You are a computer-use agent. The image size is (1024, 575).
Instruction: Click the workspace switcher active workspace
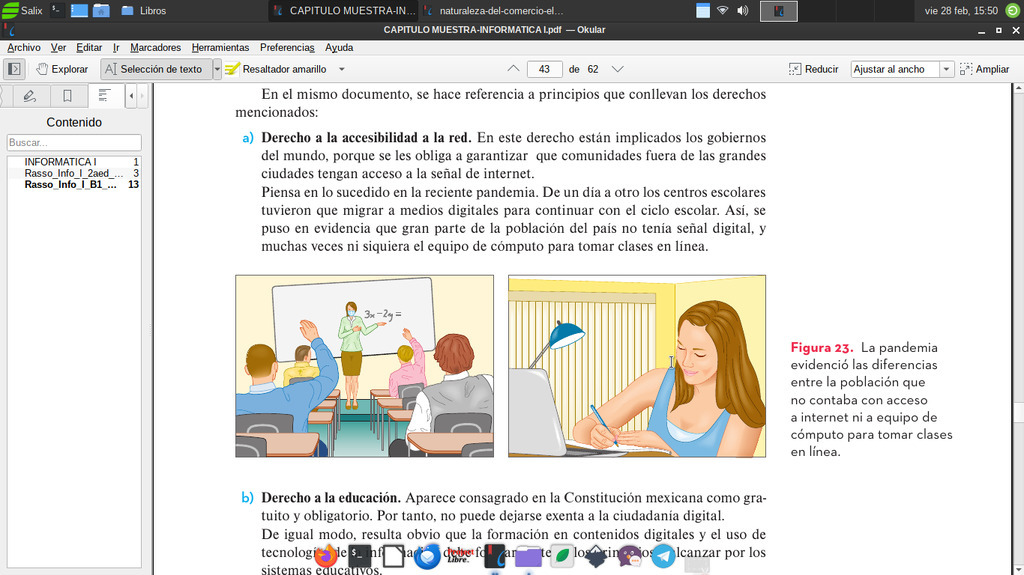click(778, 10)
